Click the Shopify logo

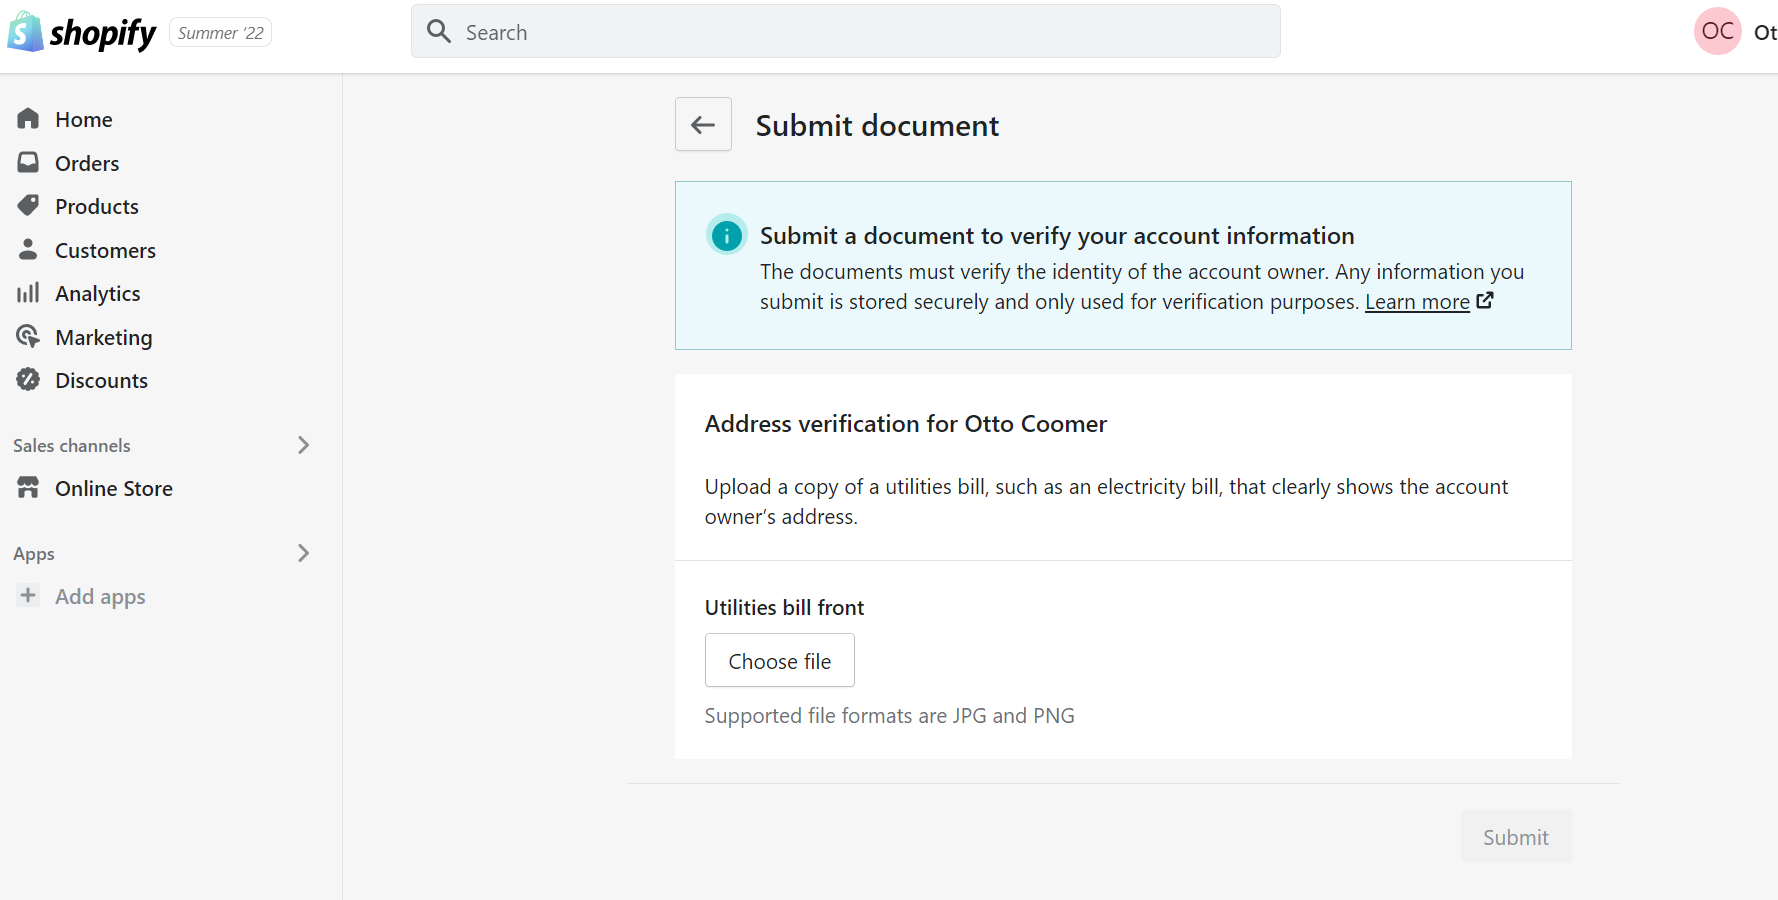point(82,33)
